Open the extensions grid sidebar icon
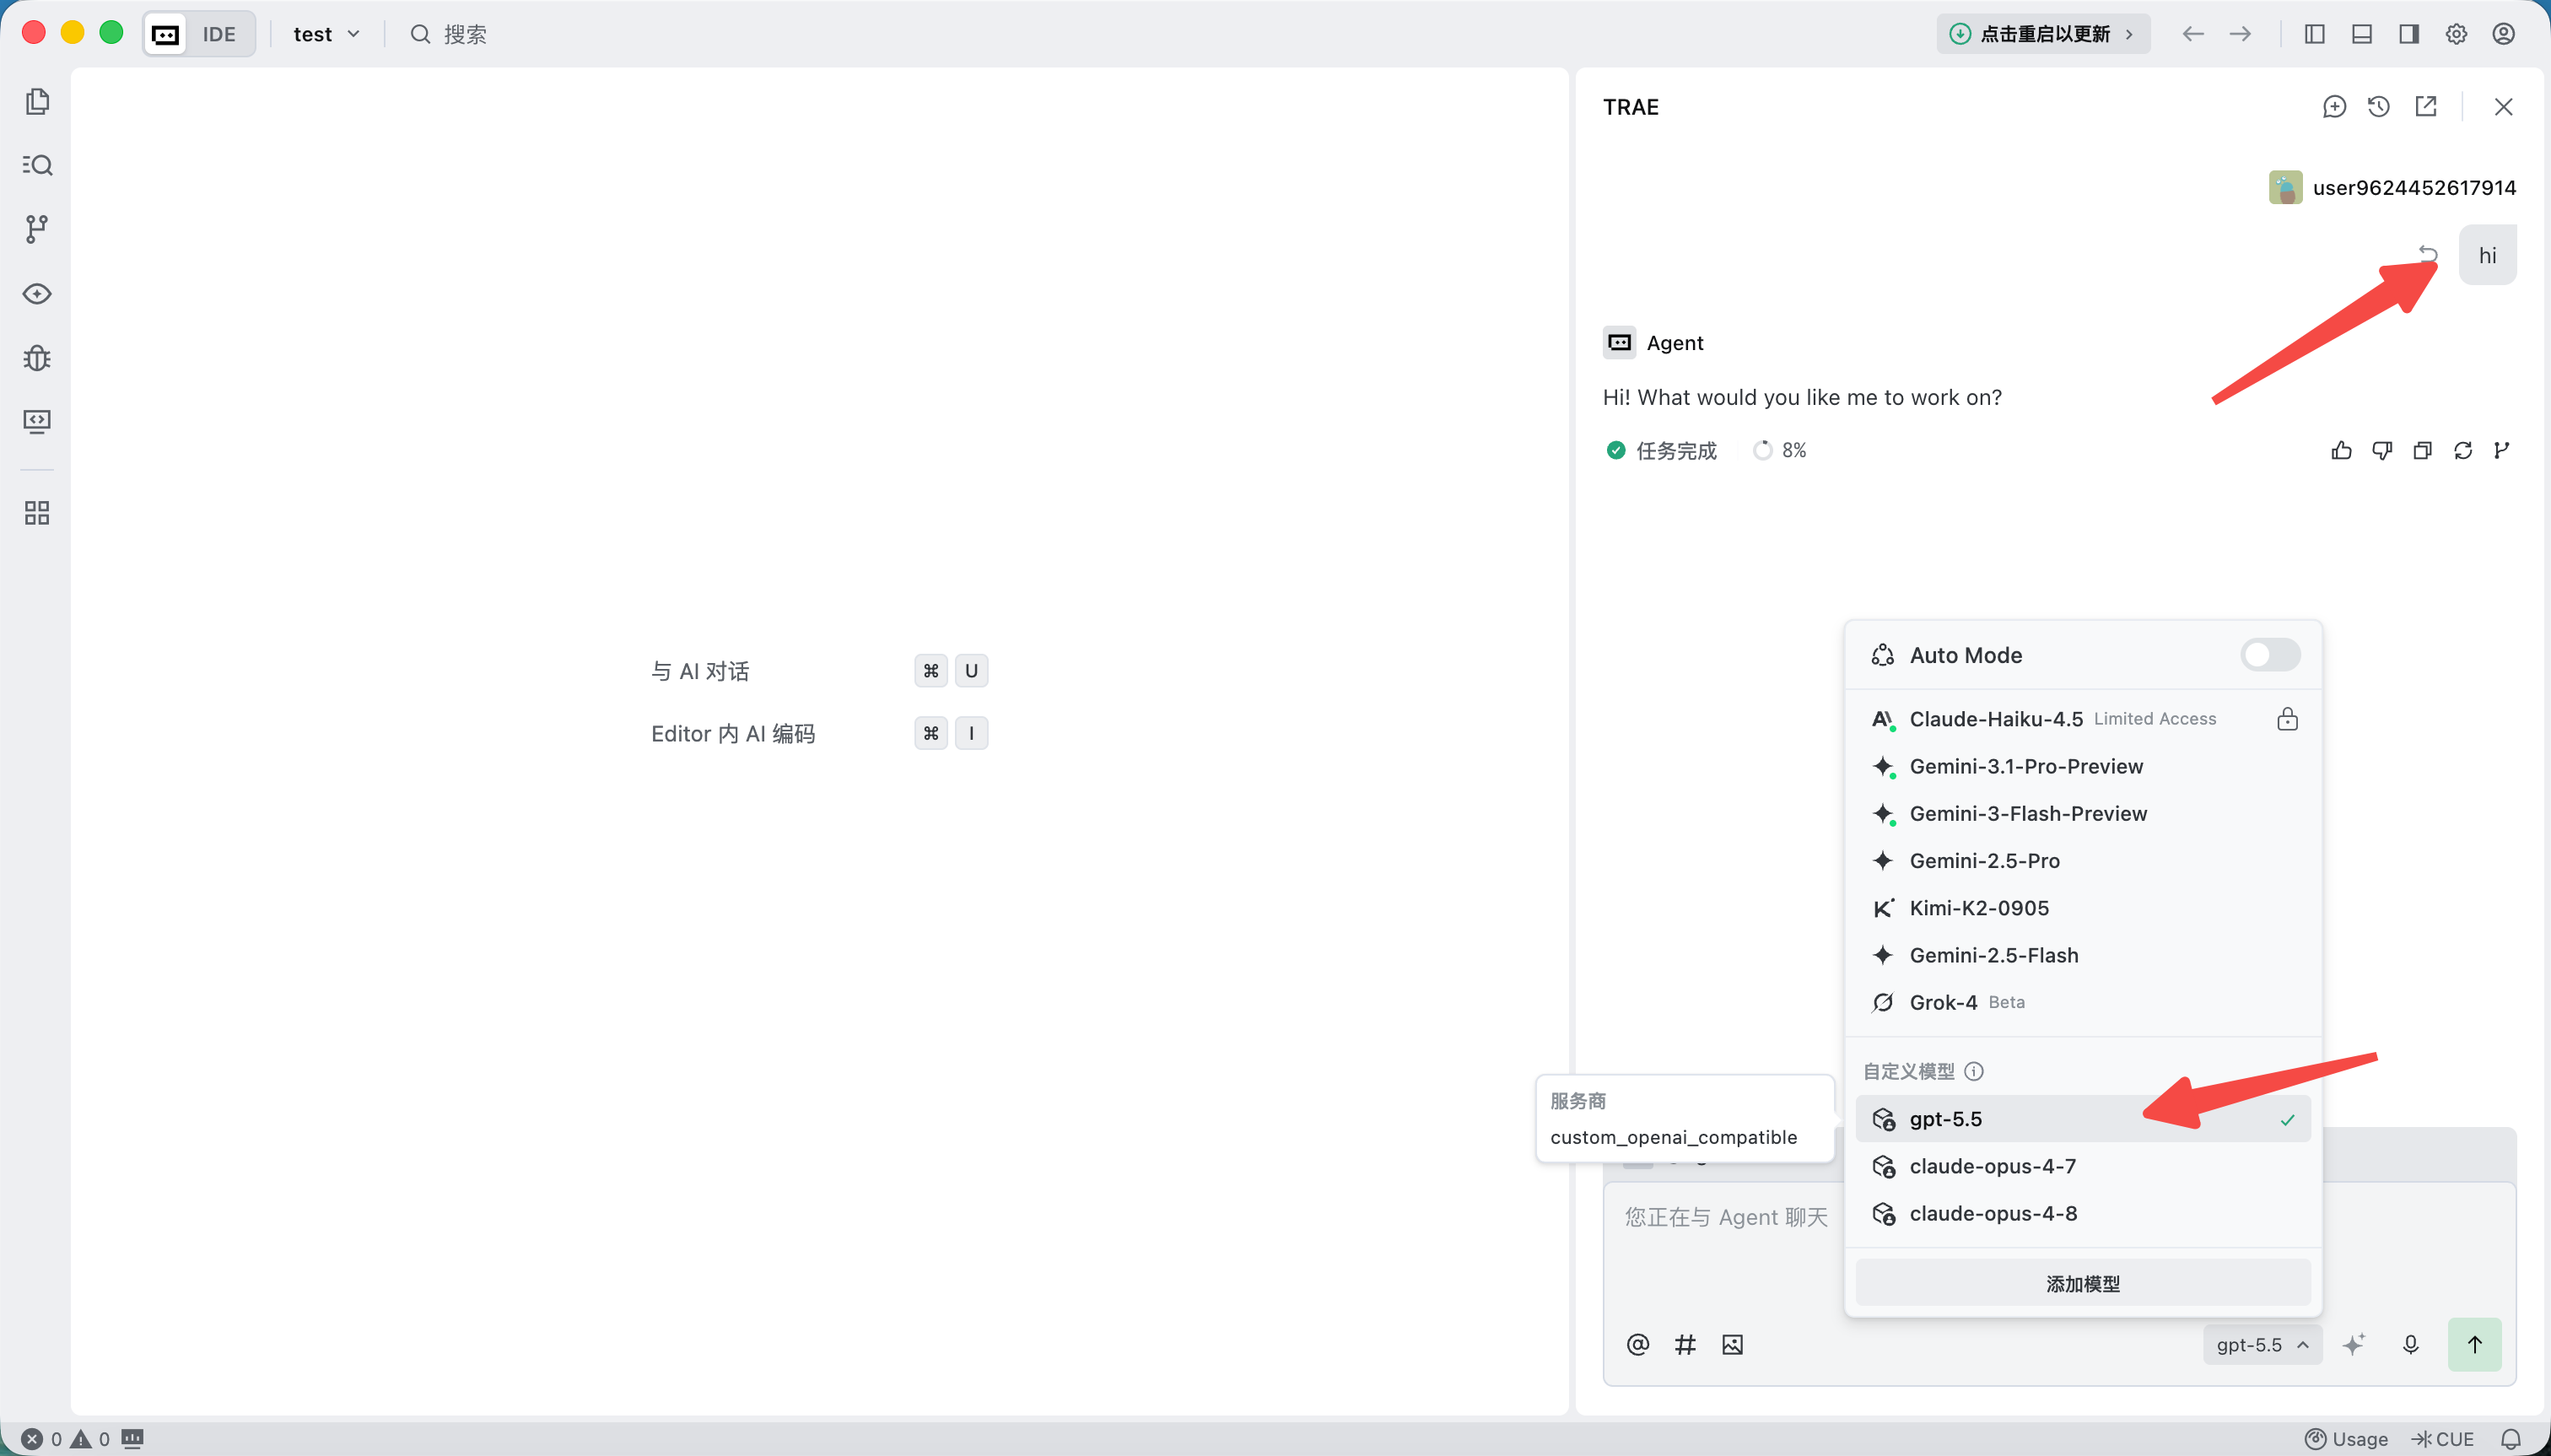The width and height of the screenshot is (2551, 1456). coord(37,513)
